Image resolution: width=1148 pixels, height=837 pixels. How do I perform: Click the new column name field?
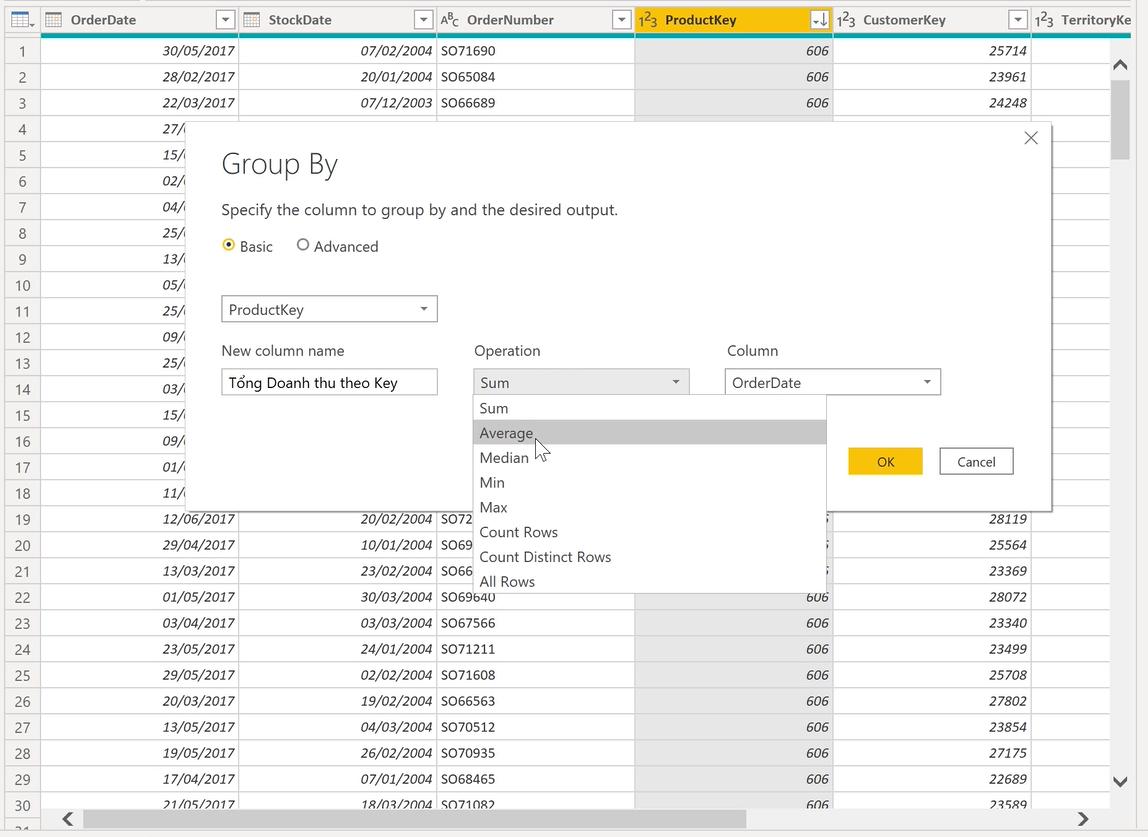coord(329,382)
